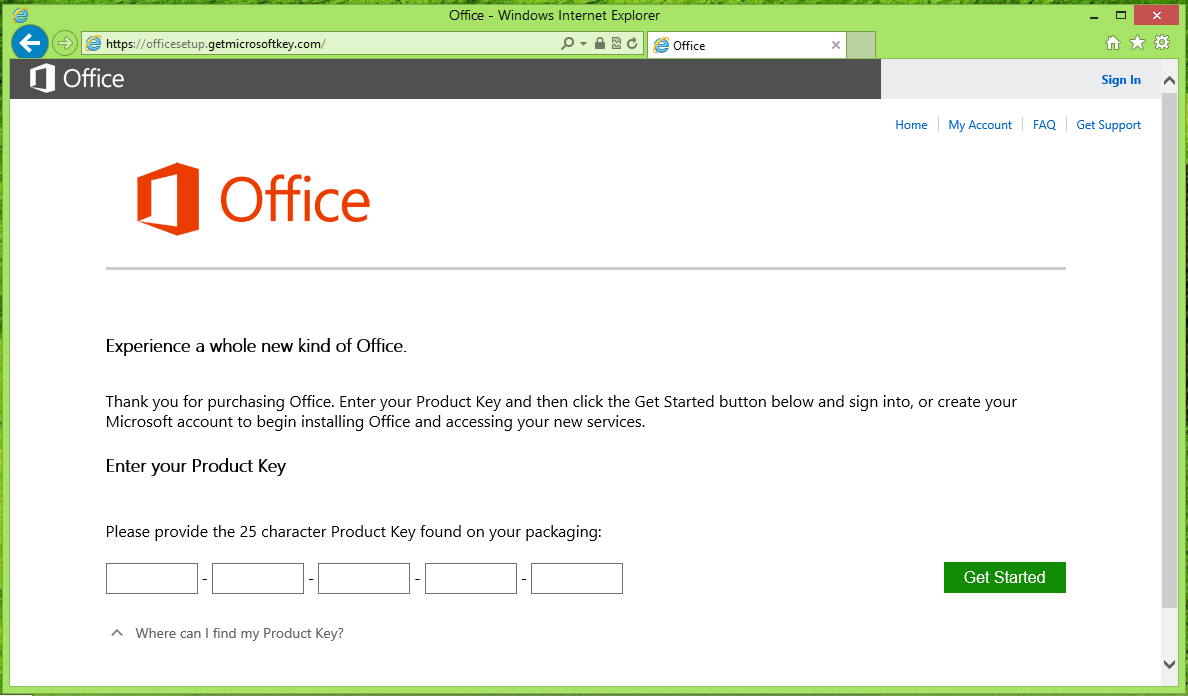Click the Get Support link
The image size is (1188, 696).
coord(1108,125)
